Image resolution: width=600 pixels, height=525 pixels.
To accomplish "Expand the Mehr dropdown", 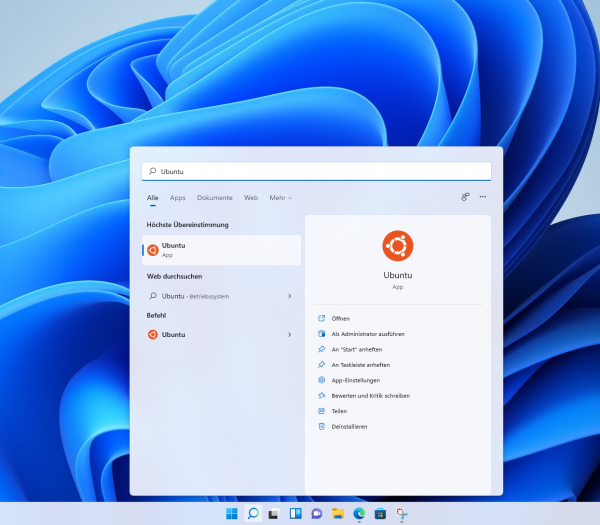I will [280, 198].
